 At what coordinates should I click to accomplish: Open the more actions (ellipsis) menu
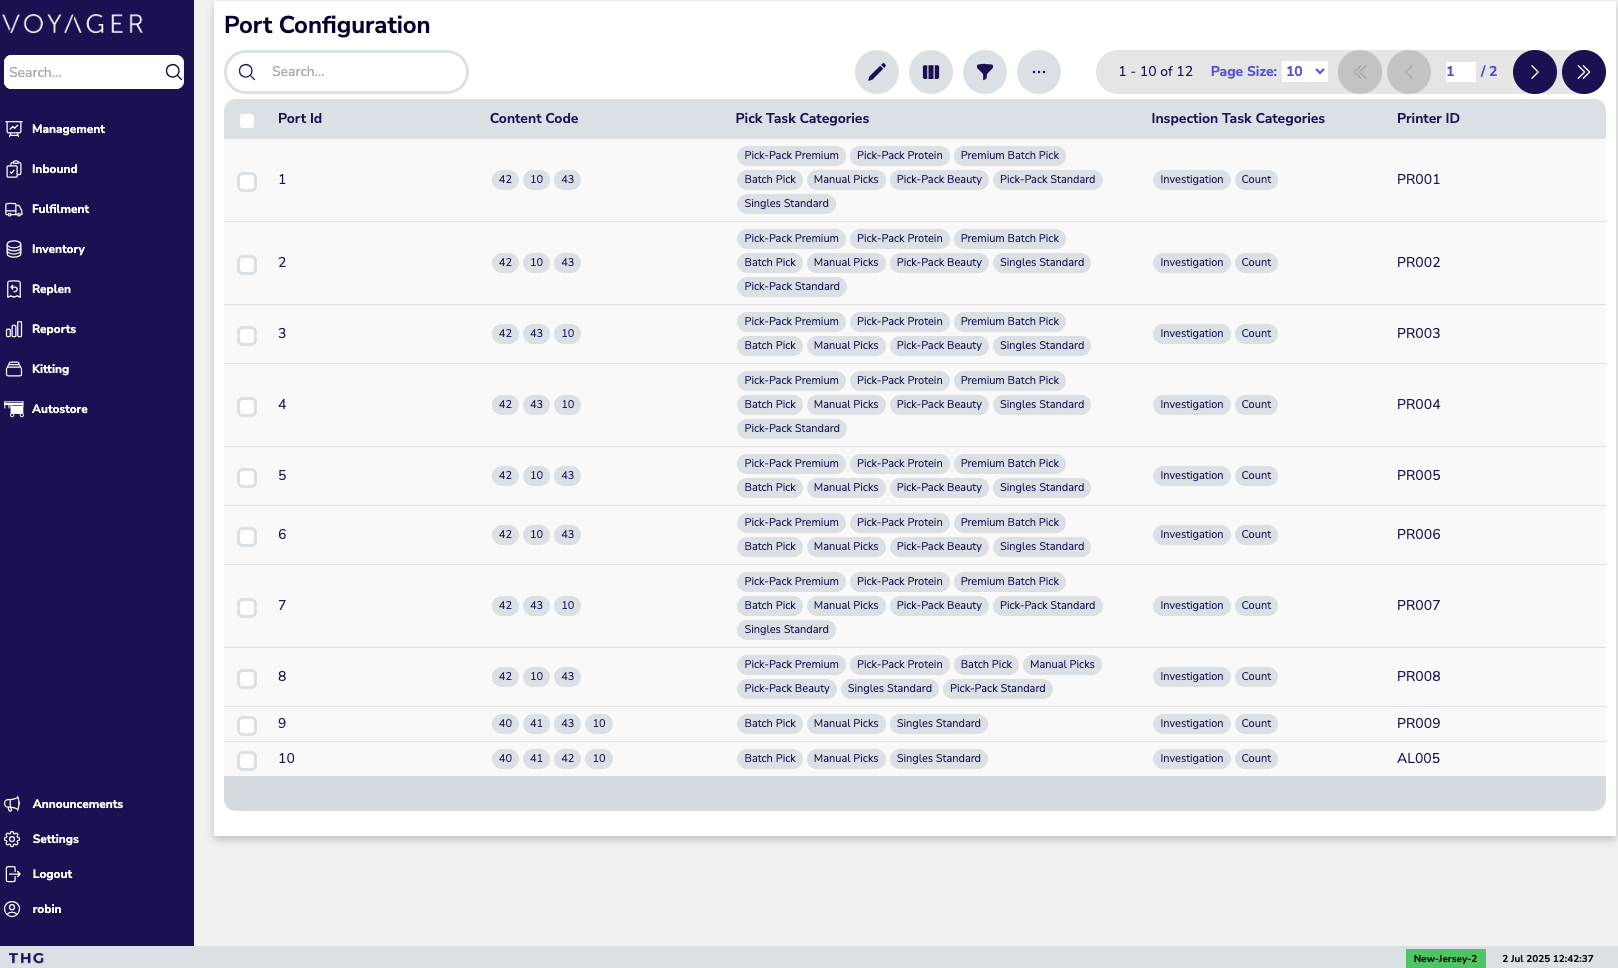pyautogui.click(x=1039, y=71)
